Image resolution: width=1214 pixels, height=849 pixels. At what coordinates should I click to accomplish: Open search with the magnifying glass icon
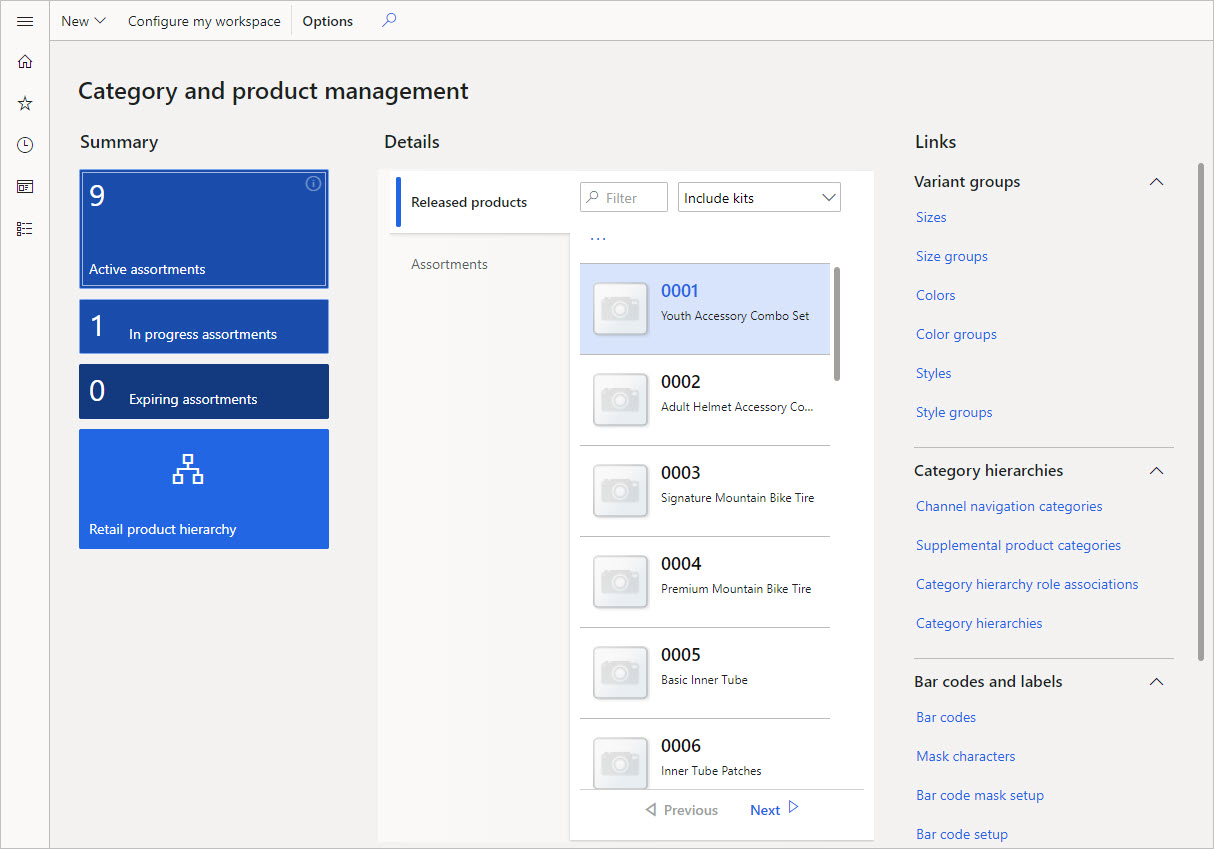[x=389, y=20]
